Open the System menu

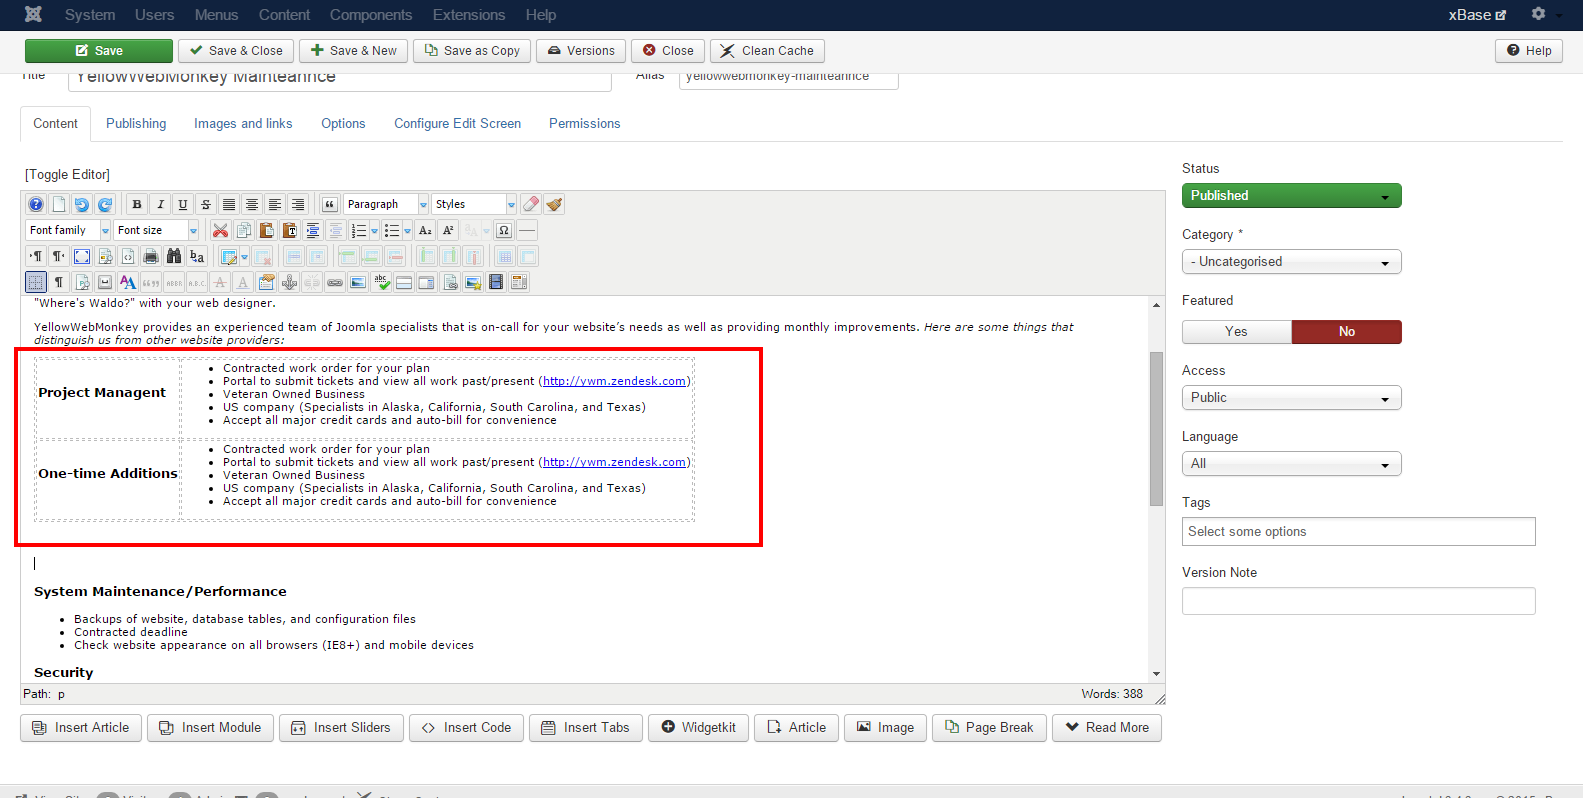tap(90, 15)
